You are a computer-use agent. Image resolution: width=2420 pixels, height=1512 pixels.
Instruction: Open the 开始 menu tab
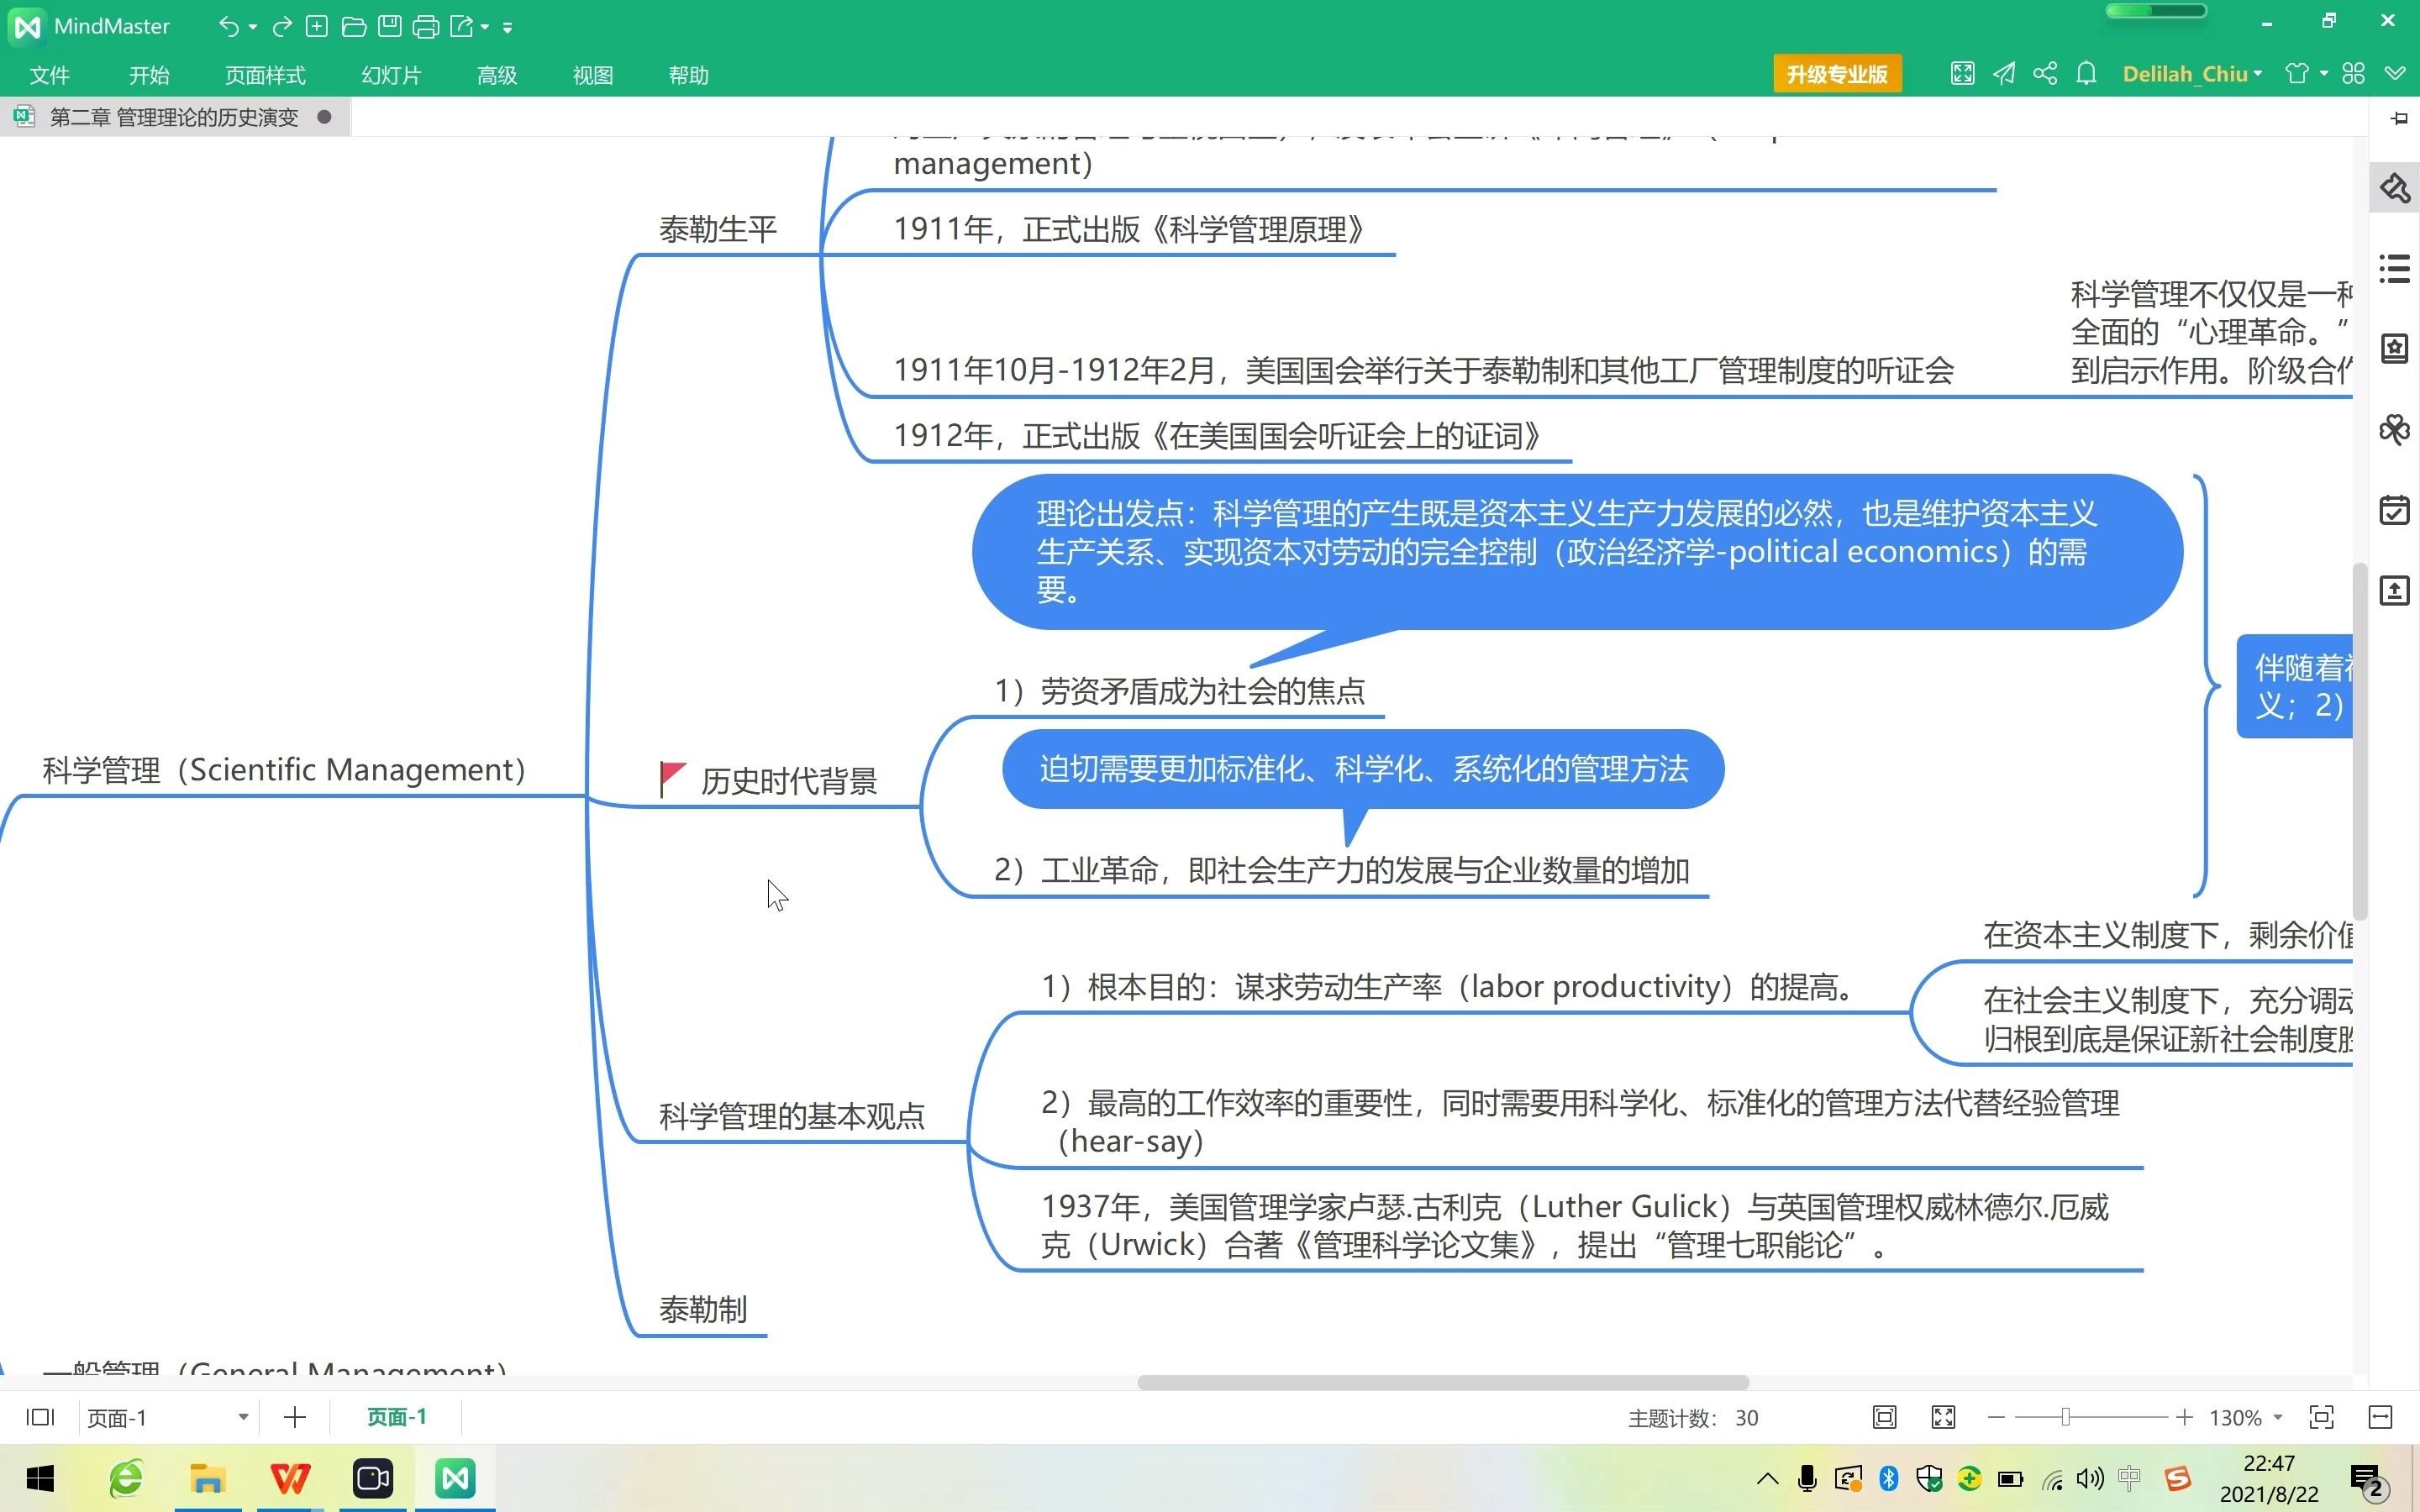pos(149,75)
